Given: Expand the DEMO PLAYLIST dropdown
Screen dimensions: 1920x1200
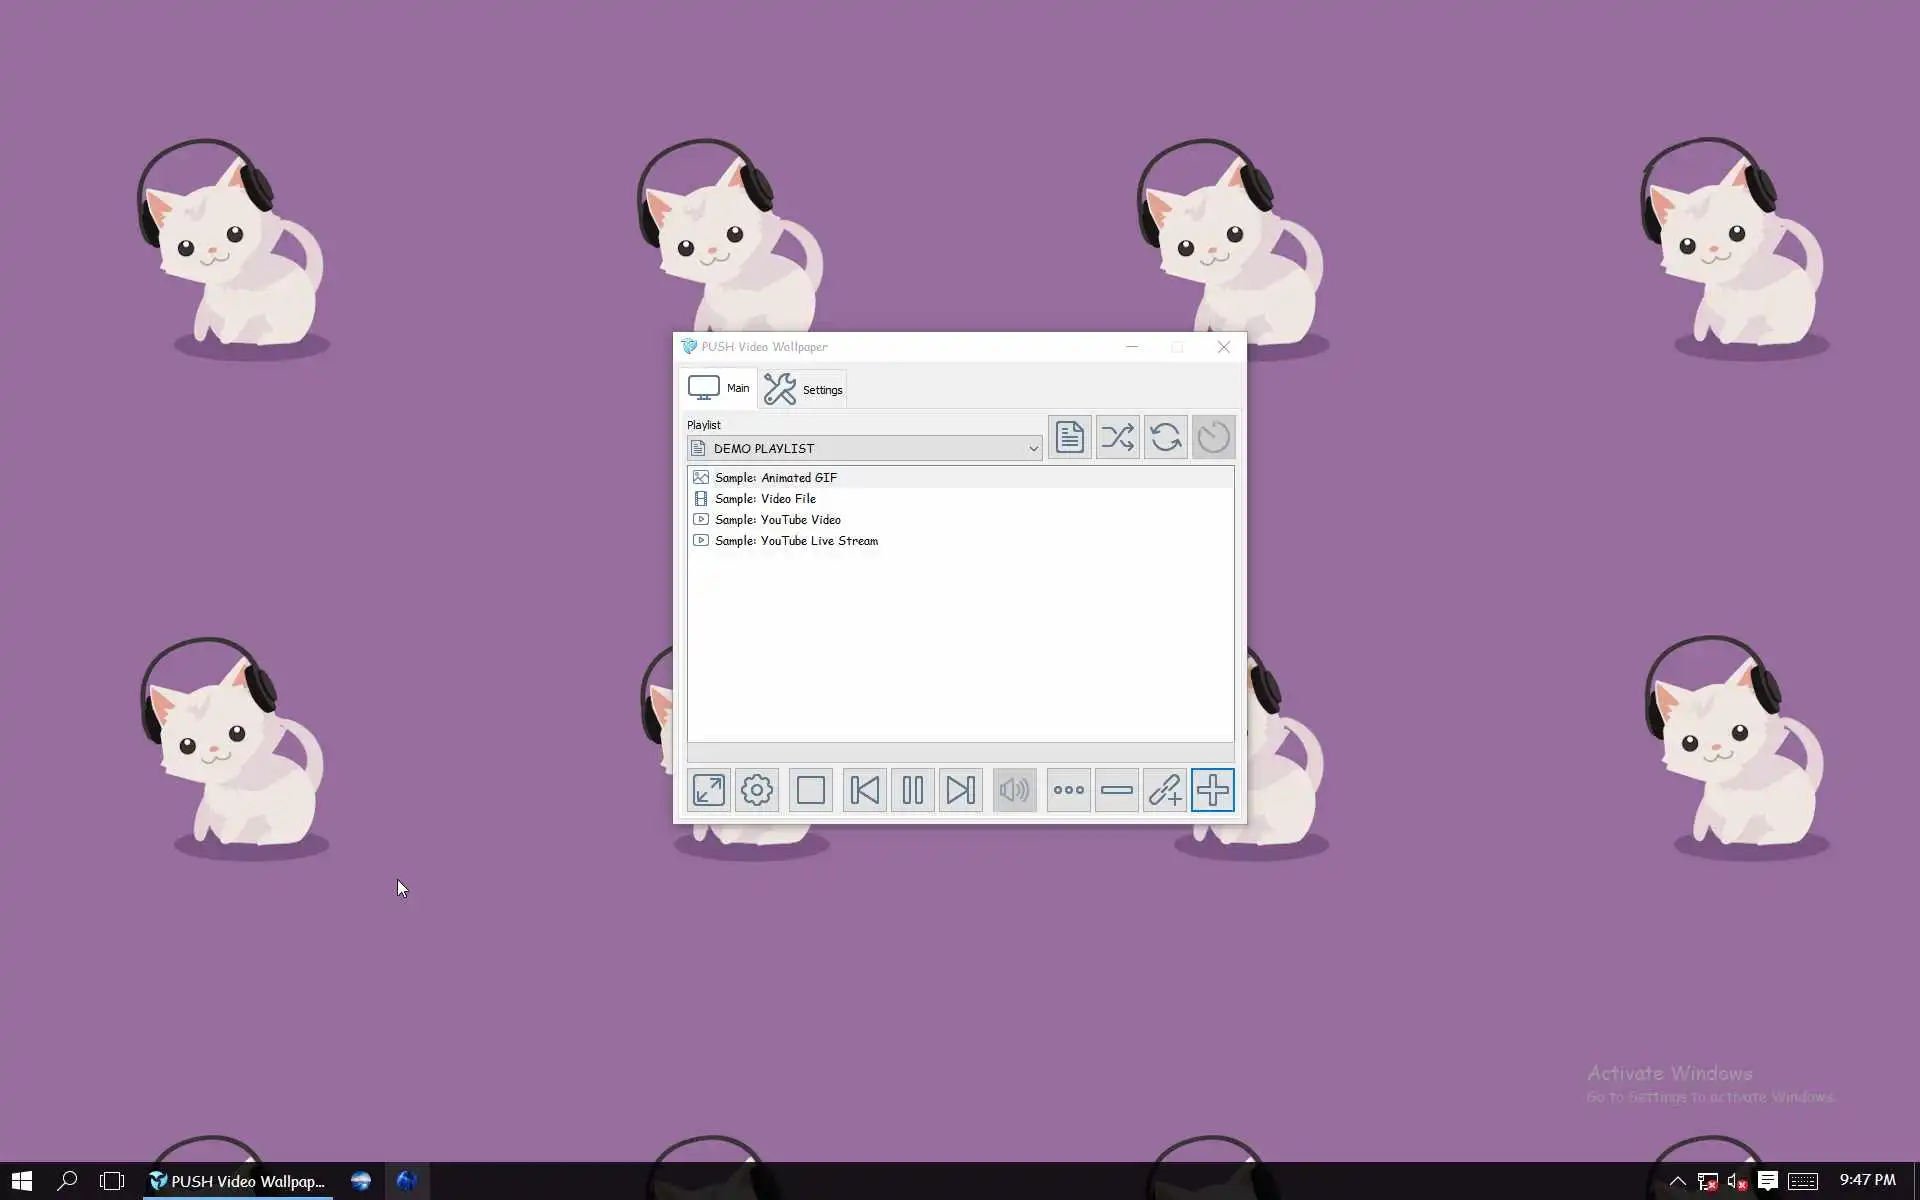Looking at the screenshot, I should [1033, 449].
